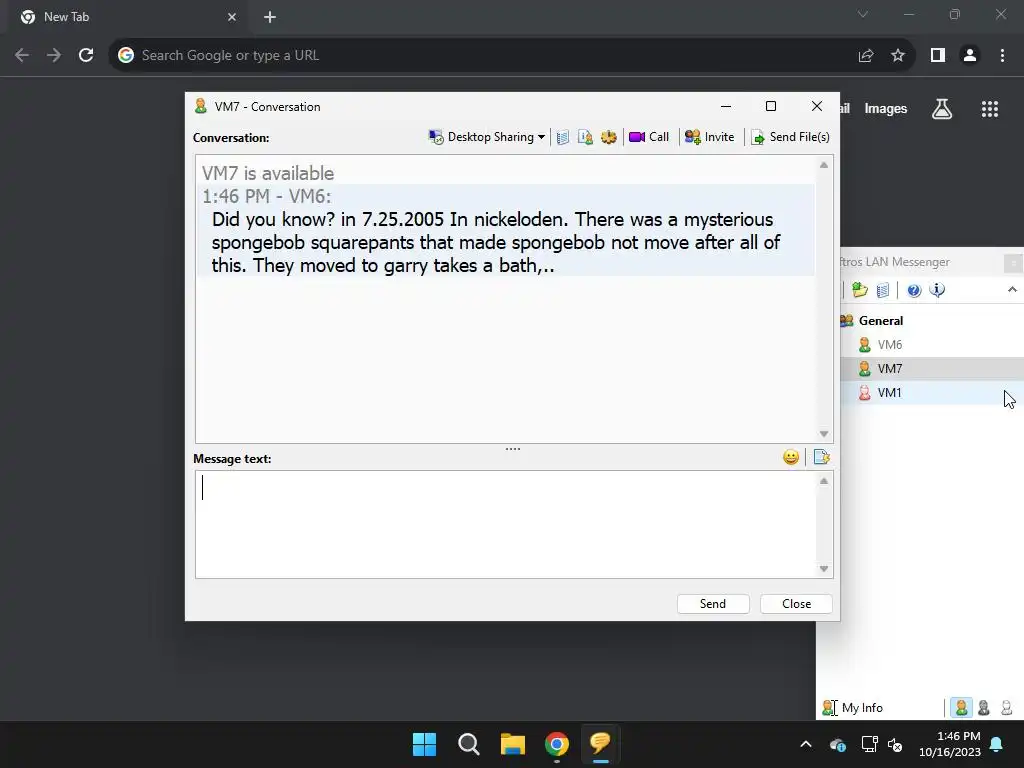Open user info icon in conversation toolbar

pos(585,137)
